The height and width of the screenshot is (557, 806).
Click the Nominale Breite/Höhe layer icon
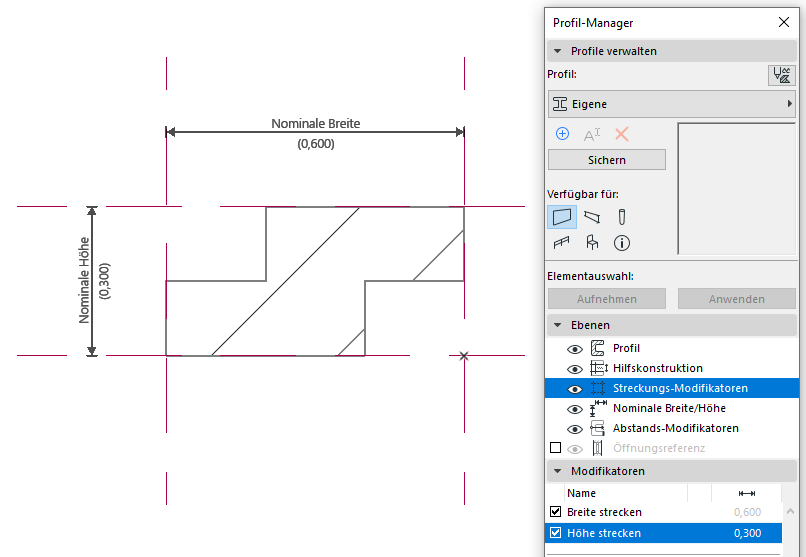click(x=598, y=408)
